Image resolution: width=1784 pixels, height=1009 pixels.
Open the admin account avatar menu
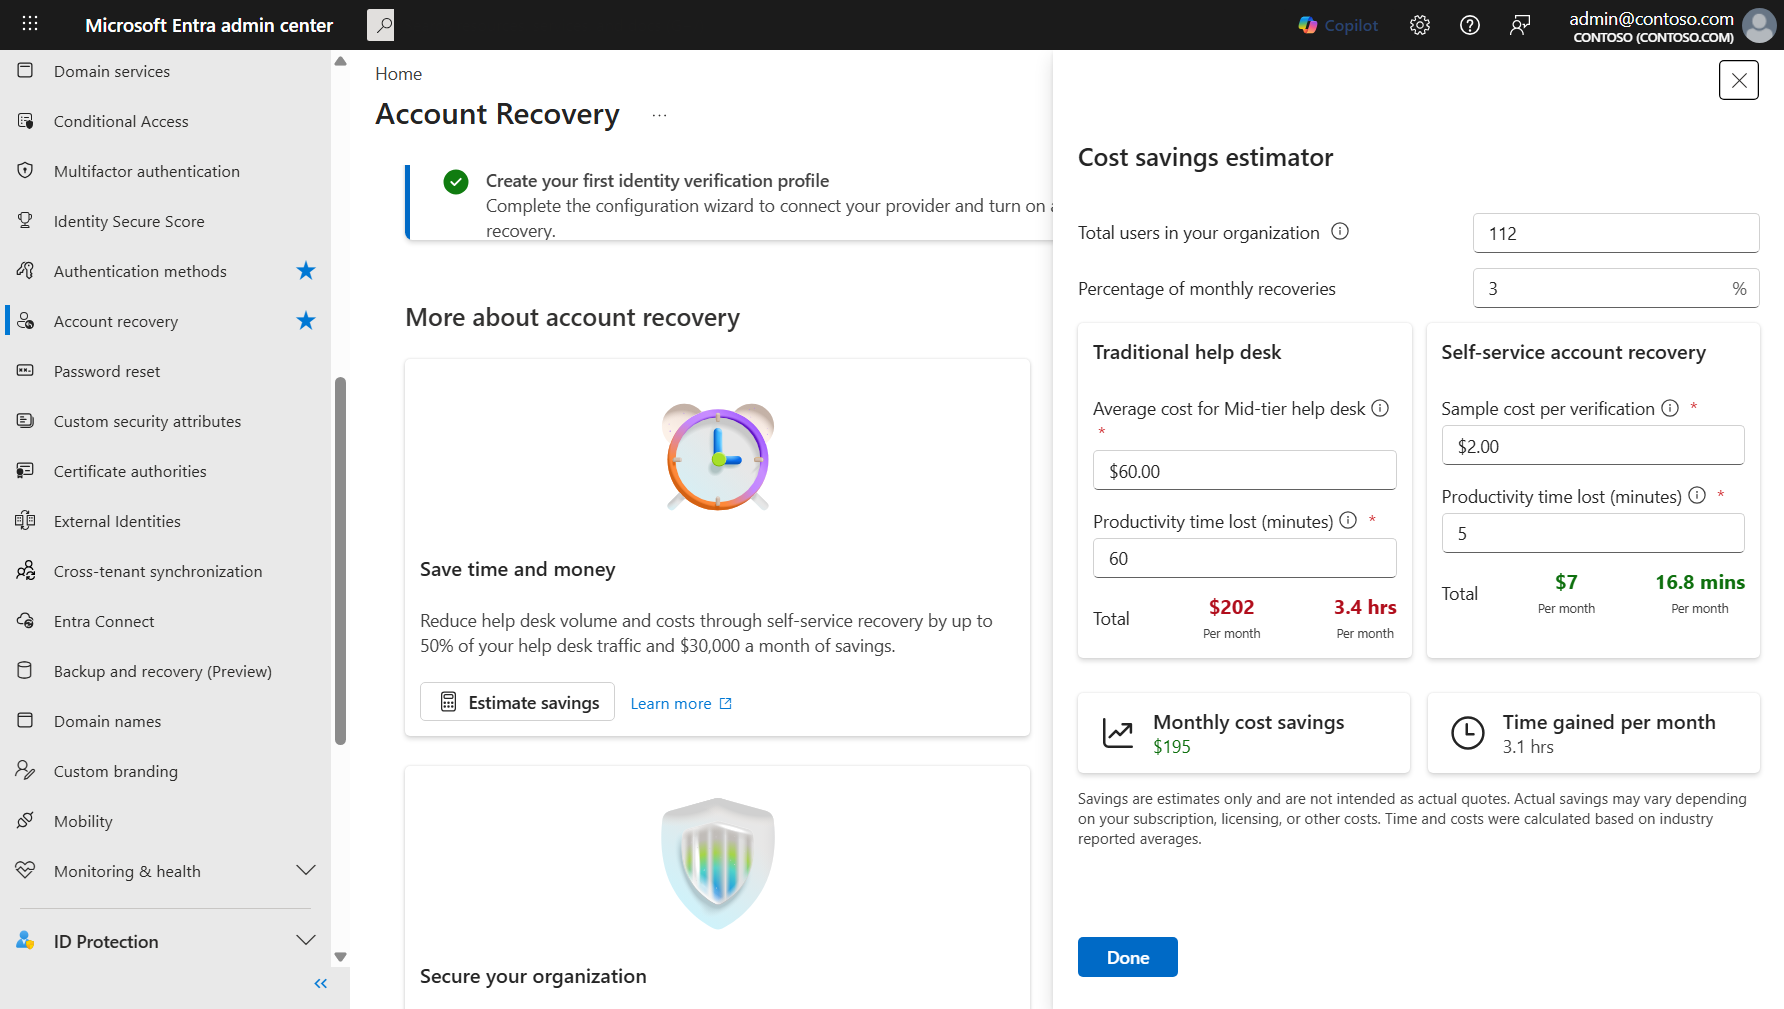tap(1759, 25)
